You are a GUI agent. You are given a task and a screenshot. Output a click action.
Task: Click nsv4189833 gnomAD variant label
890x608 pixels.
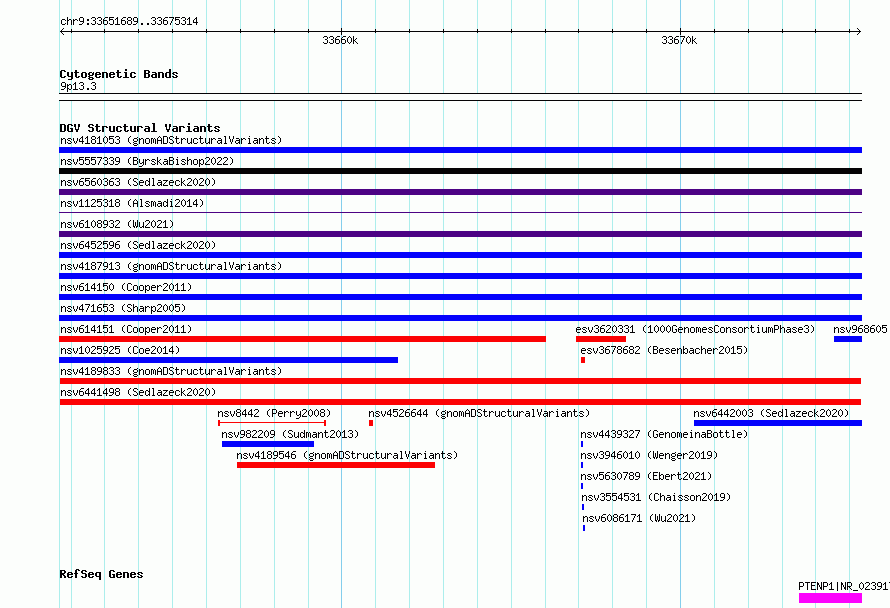(x=171, y=371)
